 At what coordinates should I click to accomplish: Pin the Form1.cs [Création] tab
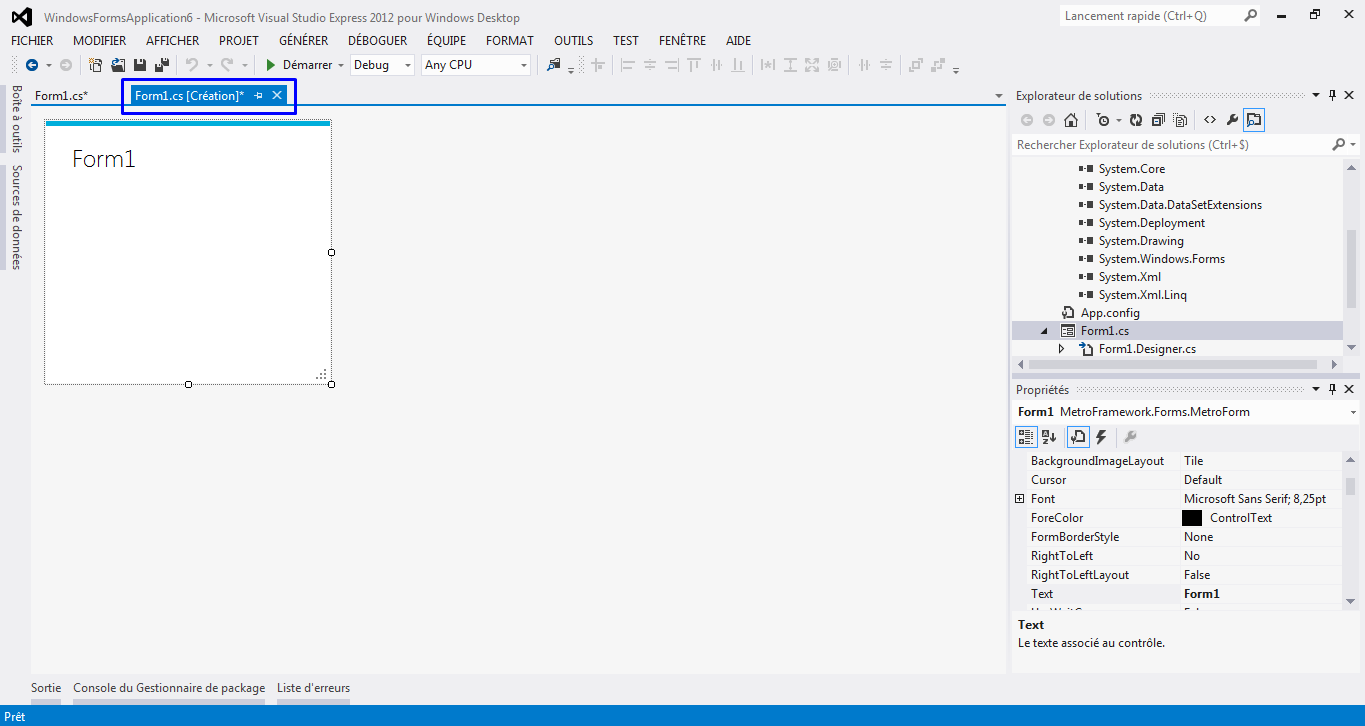coord(258,95)
